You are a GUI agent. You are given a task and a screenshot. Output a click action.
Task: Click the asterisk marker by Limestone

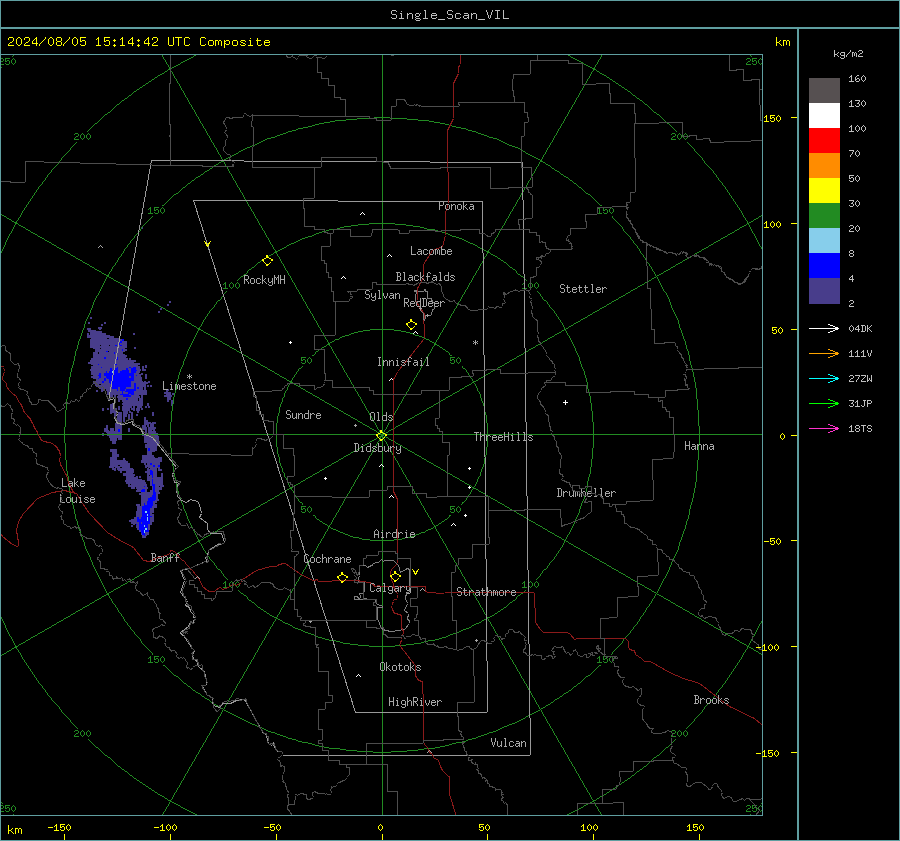click(189, 377)
